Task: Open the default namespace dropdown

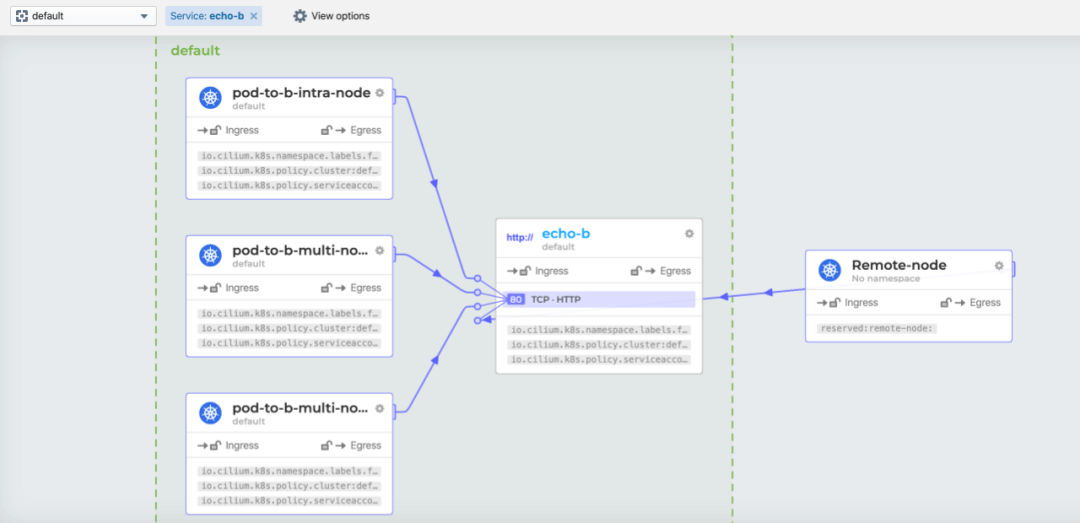Action: pyautogui.click(x=83, y=16)
